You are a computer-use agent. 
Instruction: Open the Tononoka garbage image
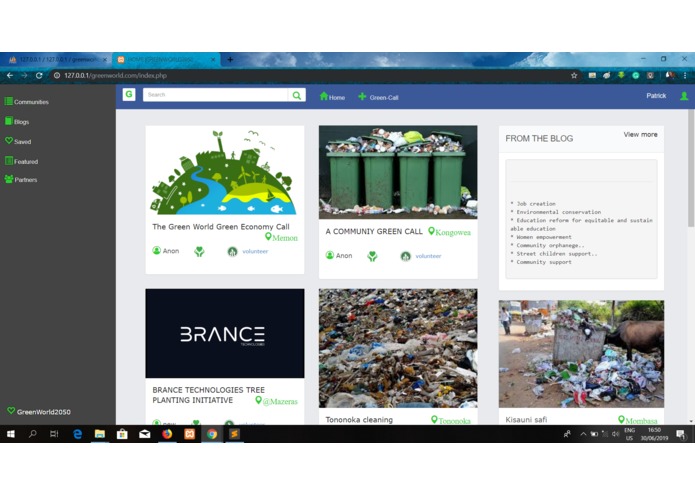point(398,348)
